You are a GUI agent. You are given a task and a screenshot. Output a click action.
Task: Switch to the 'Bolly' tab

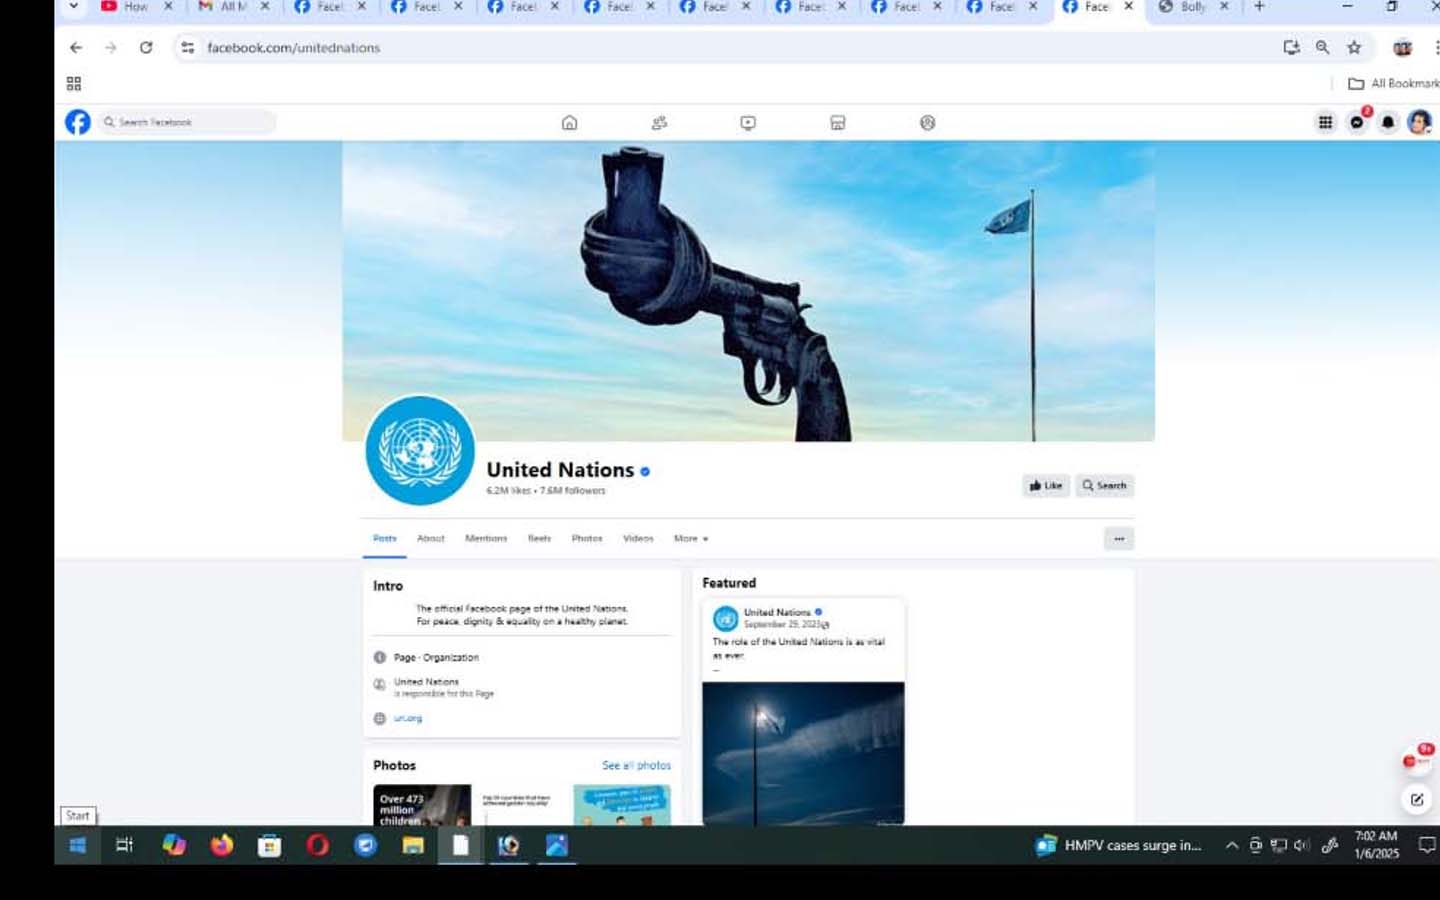tap(1193, 7)
